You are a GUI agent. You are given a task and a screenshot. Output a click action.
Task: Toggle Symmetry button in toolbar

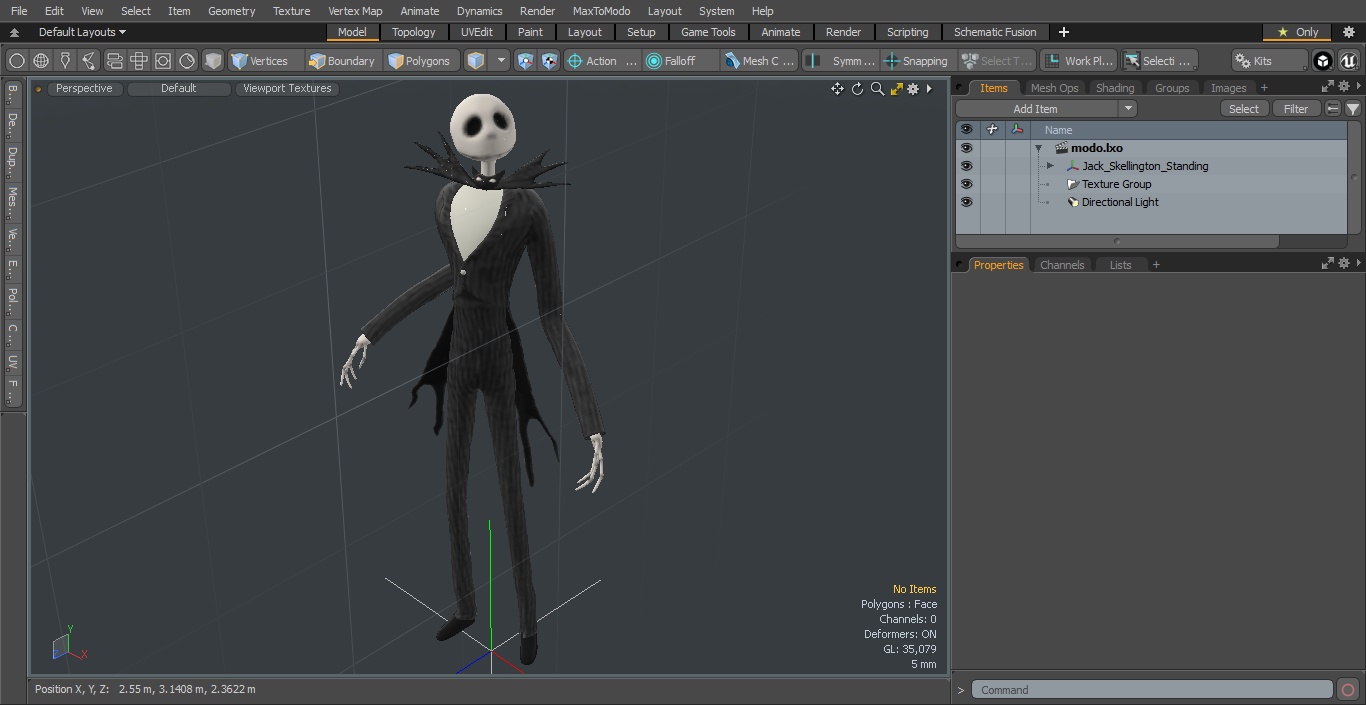coord(841,61)
